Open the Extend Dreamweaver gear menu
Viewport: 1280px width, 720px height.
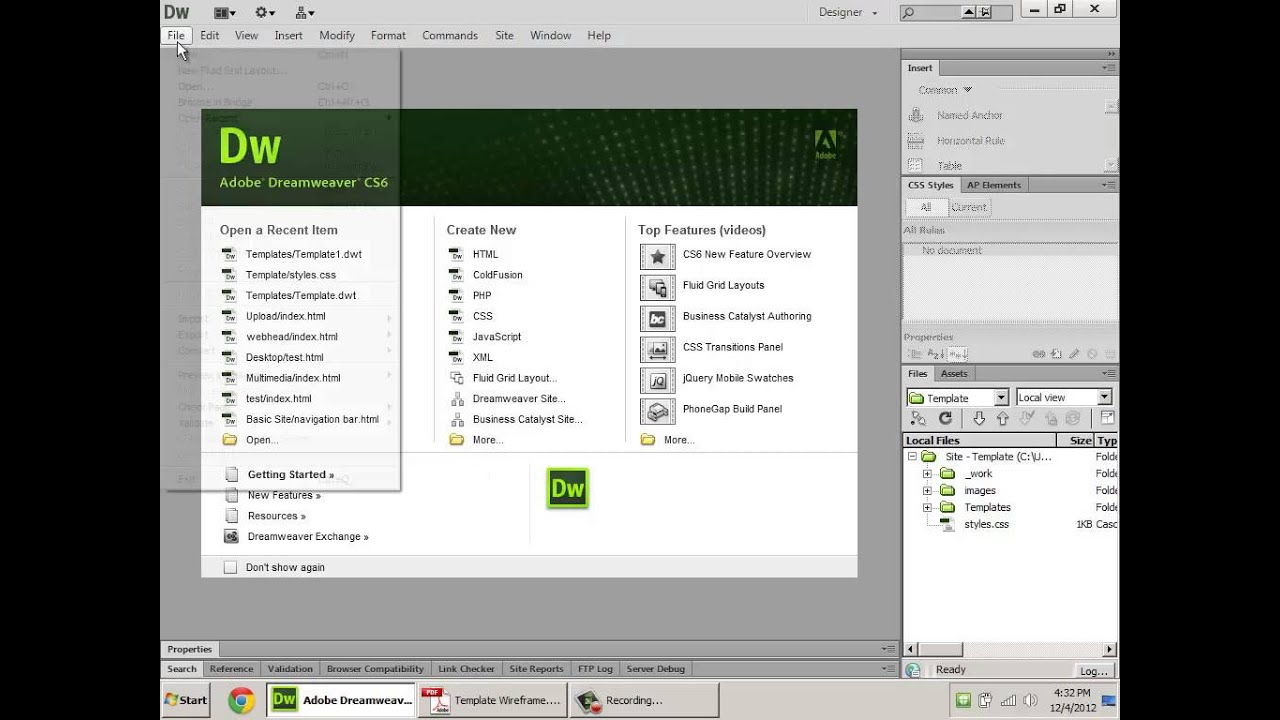pyautogui.click(x=265, y=13)
